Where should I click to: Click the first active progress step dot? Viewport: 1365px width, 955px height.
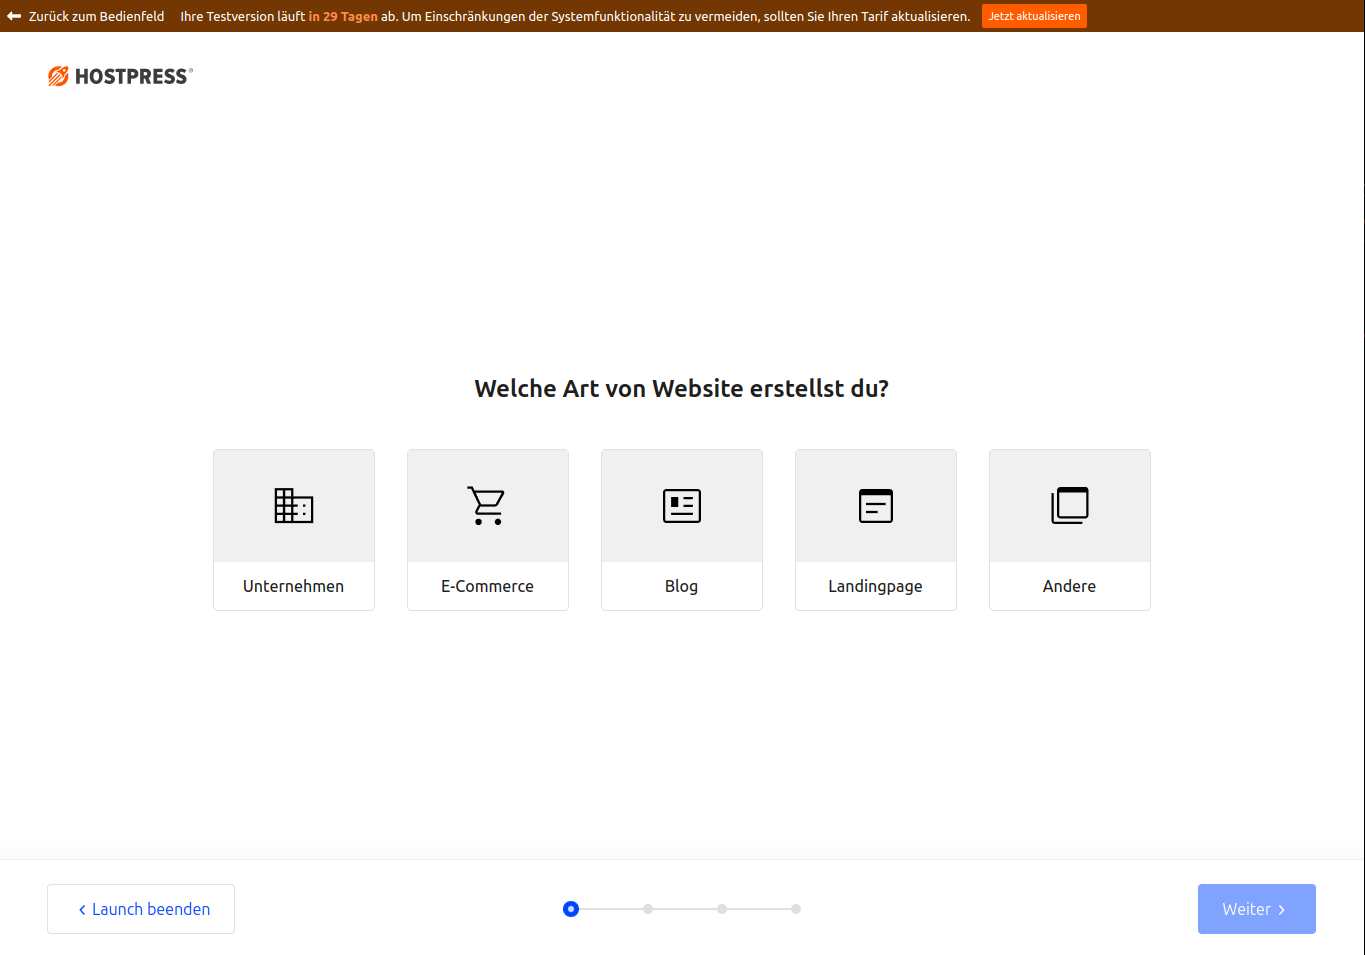coord(571,909)
